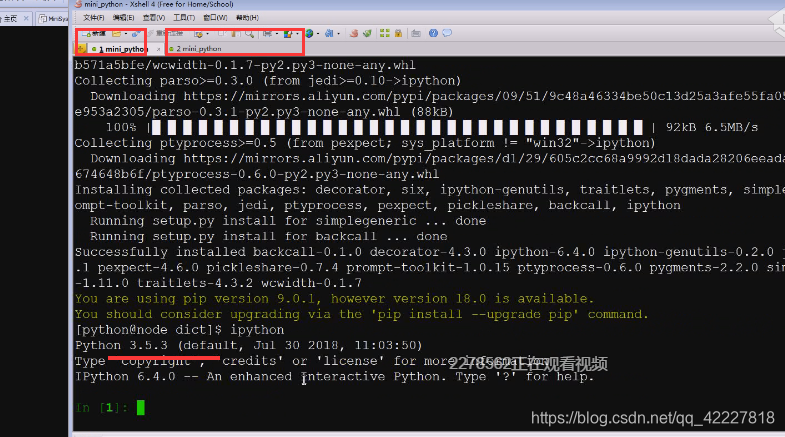Expand the Color Scheme dropdown arrow
Image resolution: width=785 pixels, height=437 pixels.
tap(297, 34)
